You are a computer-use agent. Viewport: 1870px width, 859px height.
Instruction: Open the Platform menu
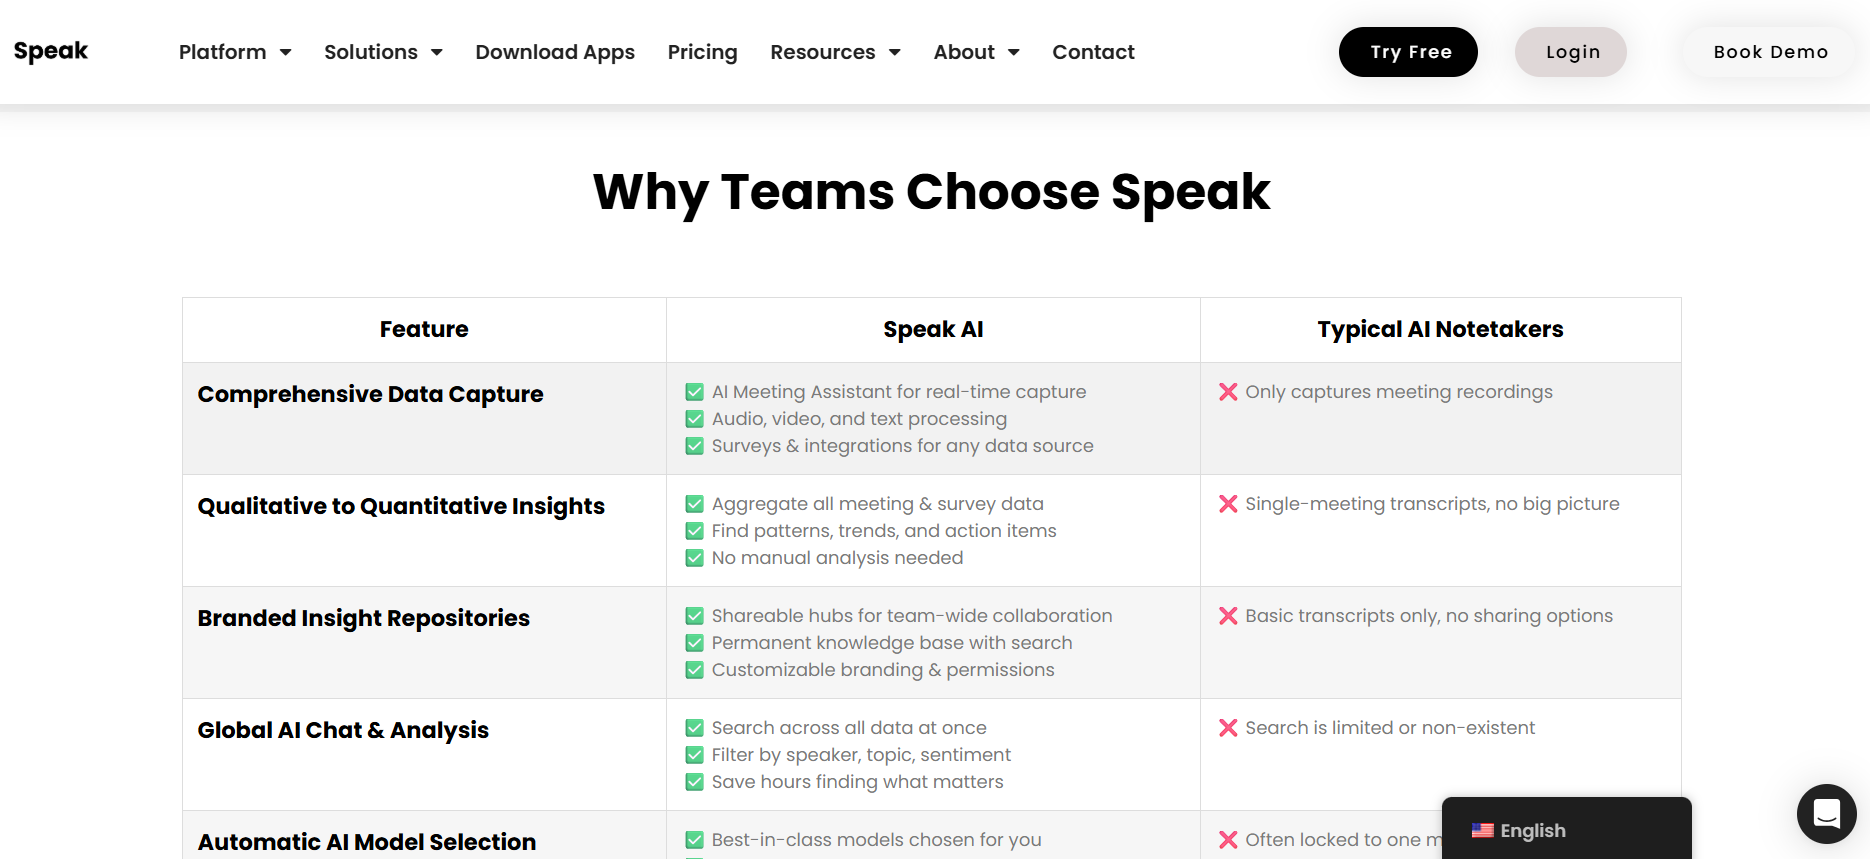pyautogui.click(x=222, y=52)
